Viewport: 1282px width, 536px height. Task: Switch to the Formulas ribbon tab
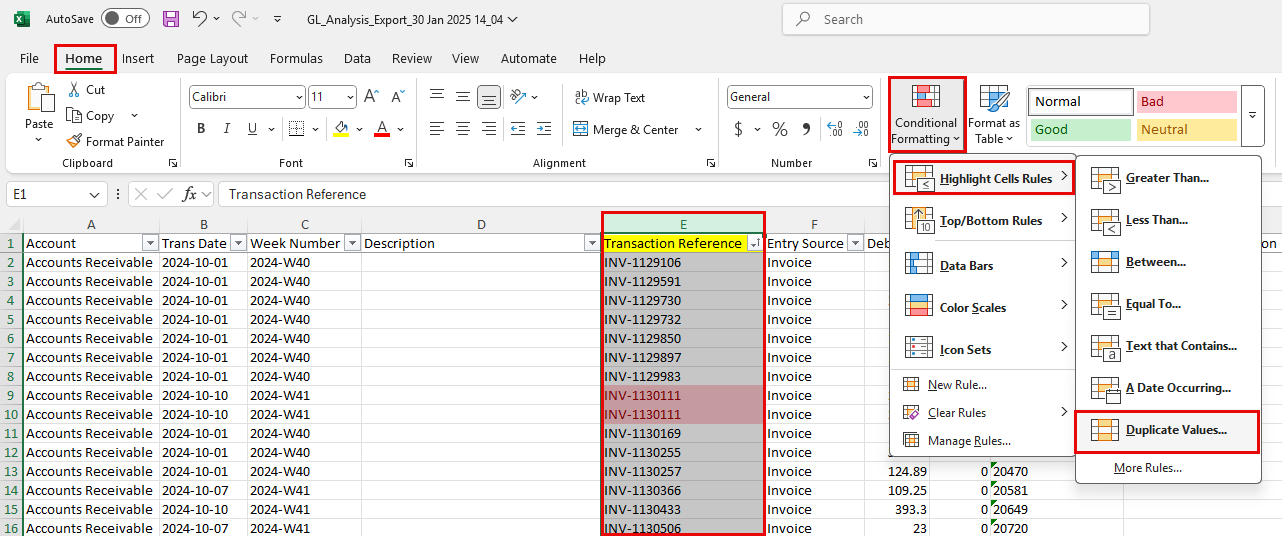(x=296, y=59)
